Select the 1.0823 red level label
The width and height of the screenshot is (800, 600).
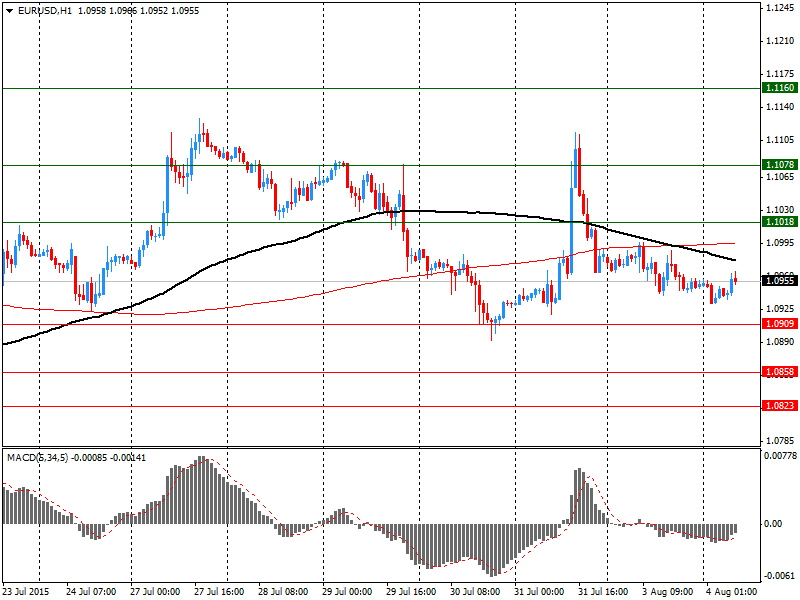click(x=779, y=406)
